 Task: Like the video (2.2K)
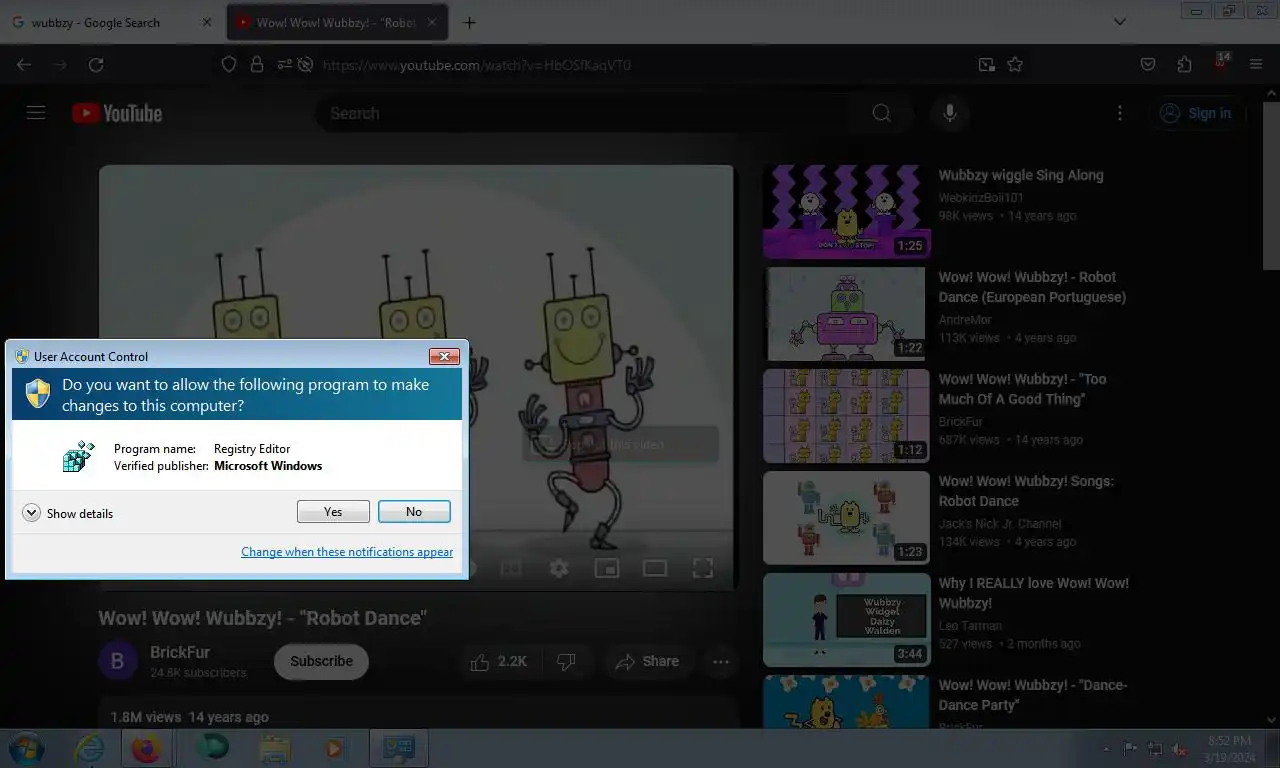point(499,661)
